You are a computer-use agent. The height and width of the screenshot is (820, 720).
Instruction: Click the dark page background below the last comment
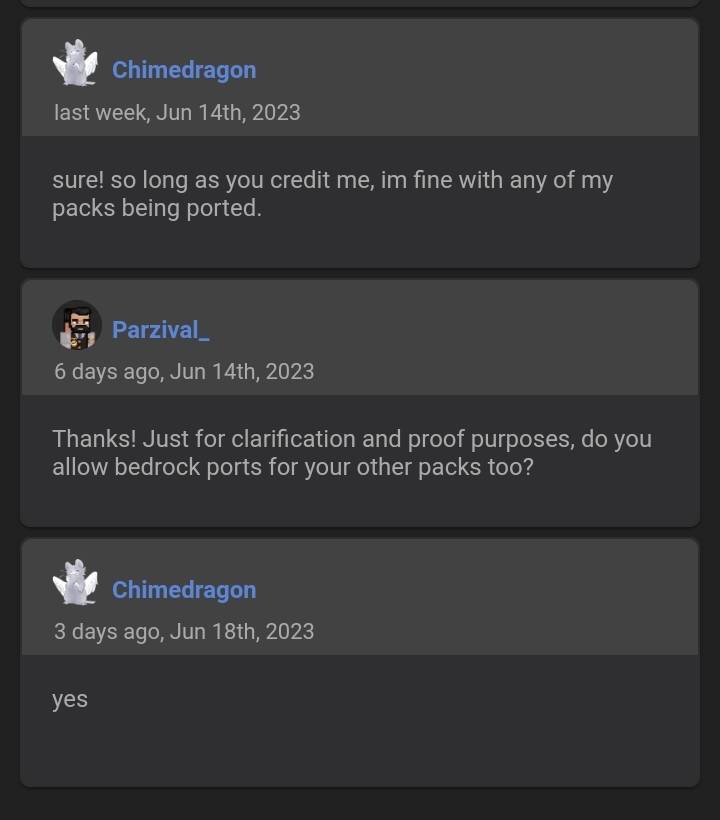click(360, 805)
